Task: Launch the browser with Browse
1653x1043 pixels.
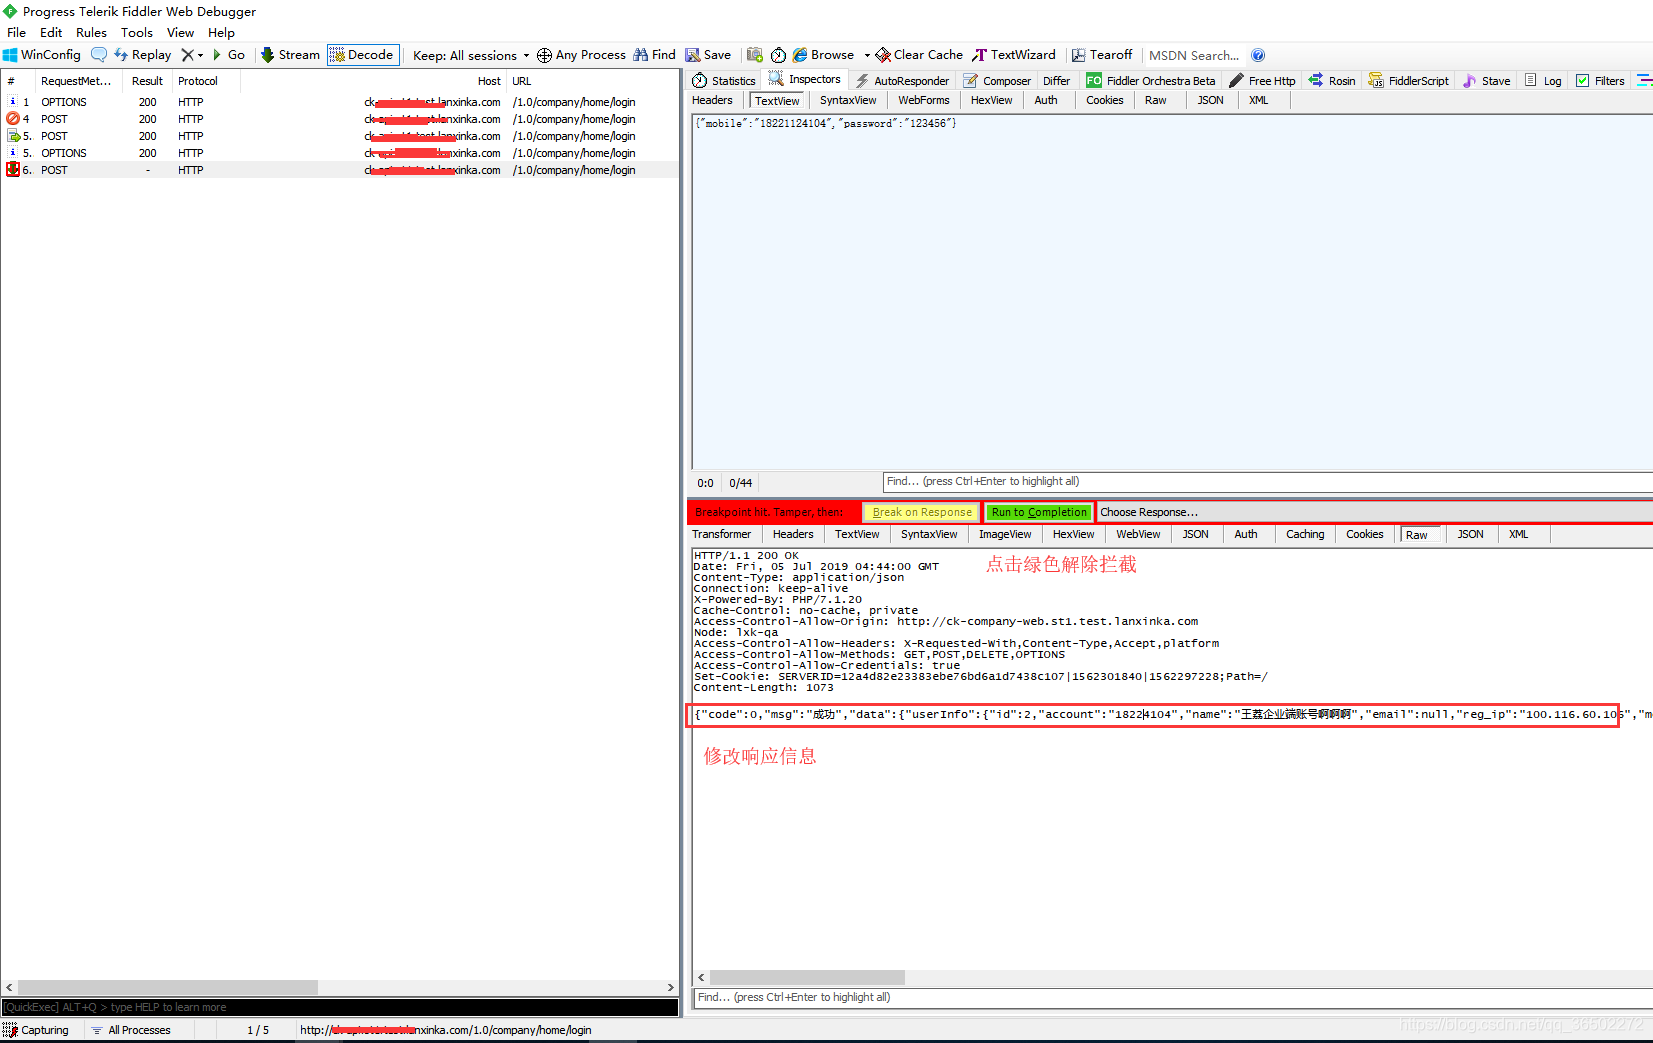Action: (x=824, y=55)
